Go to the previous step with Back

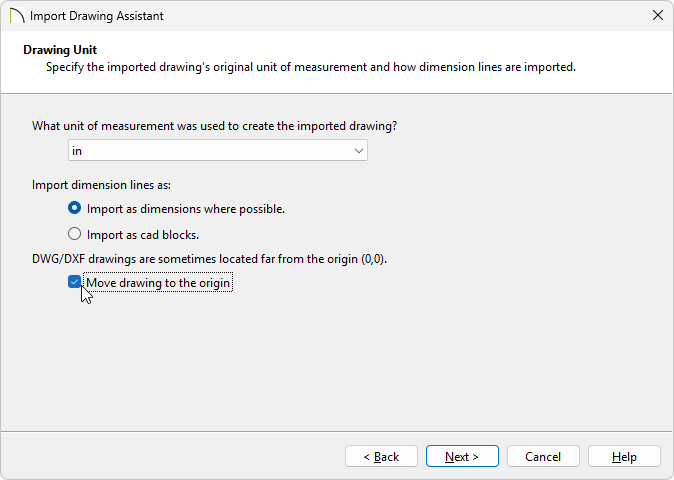coord(381,457)
